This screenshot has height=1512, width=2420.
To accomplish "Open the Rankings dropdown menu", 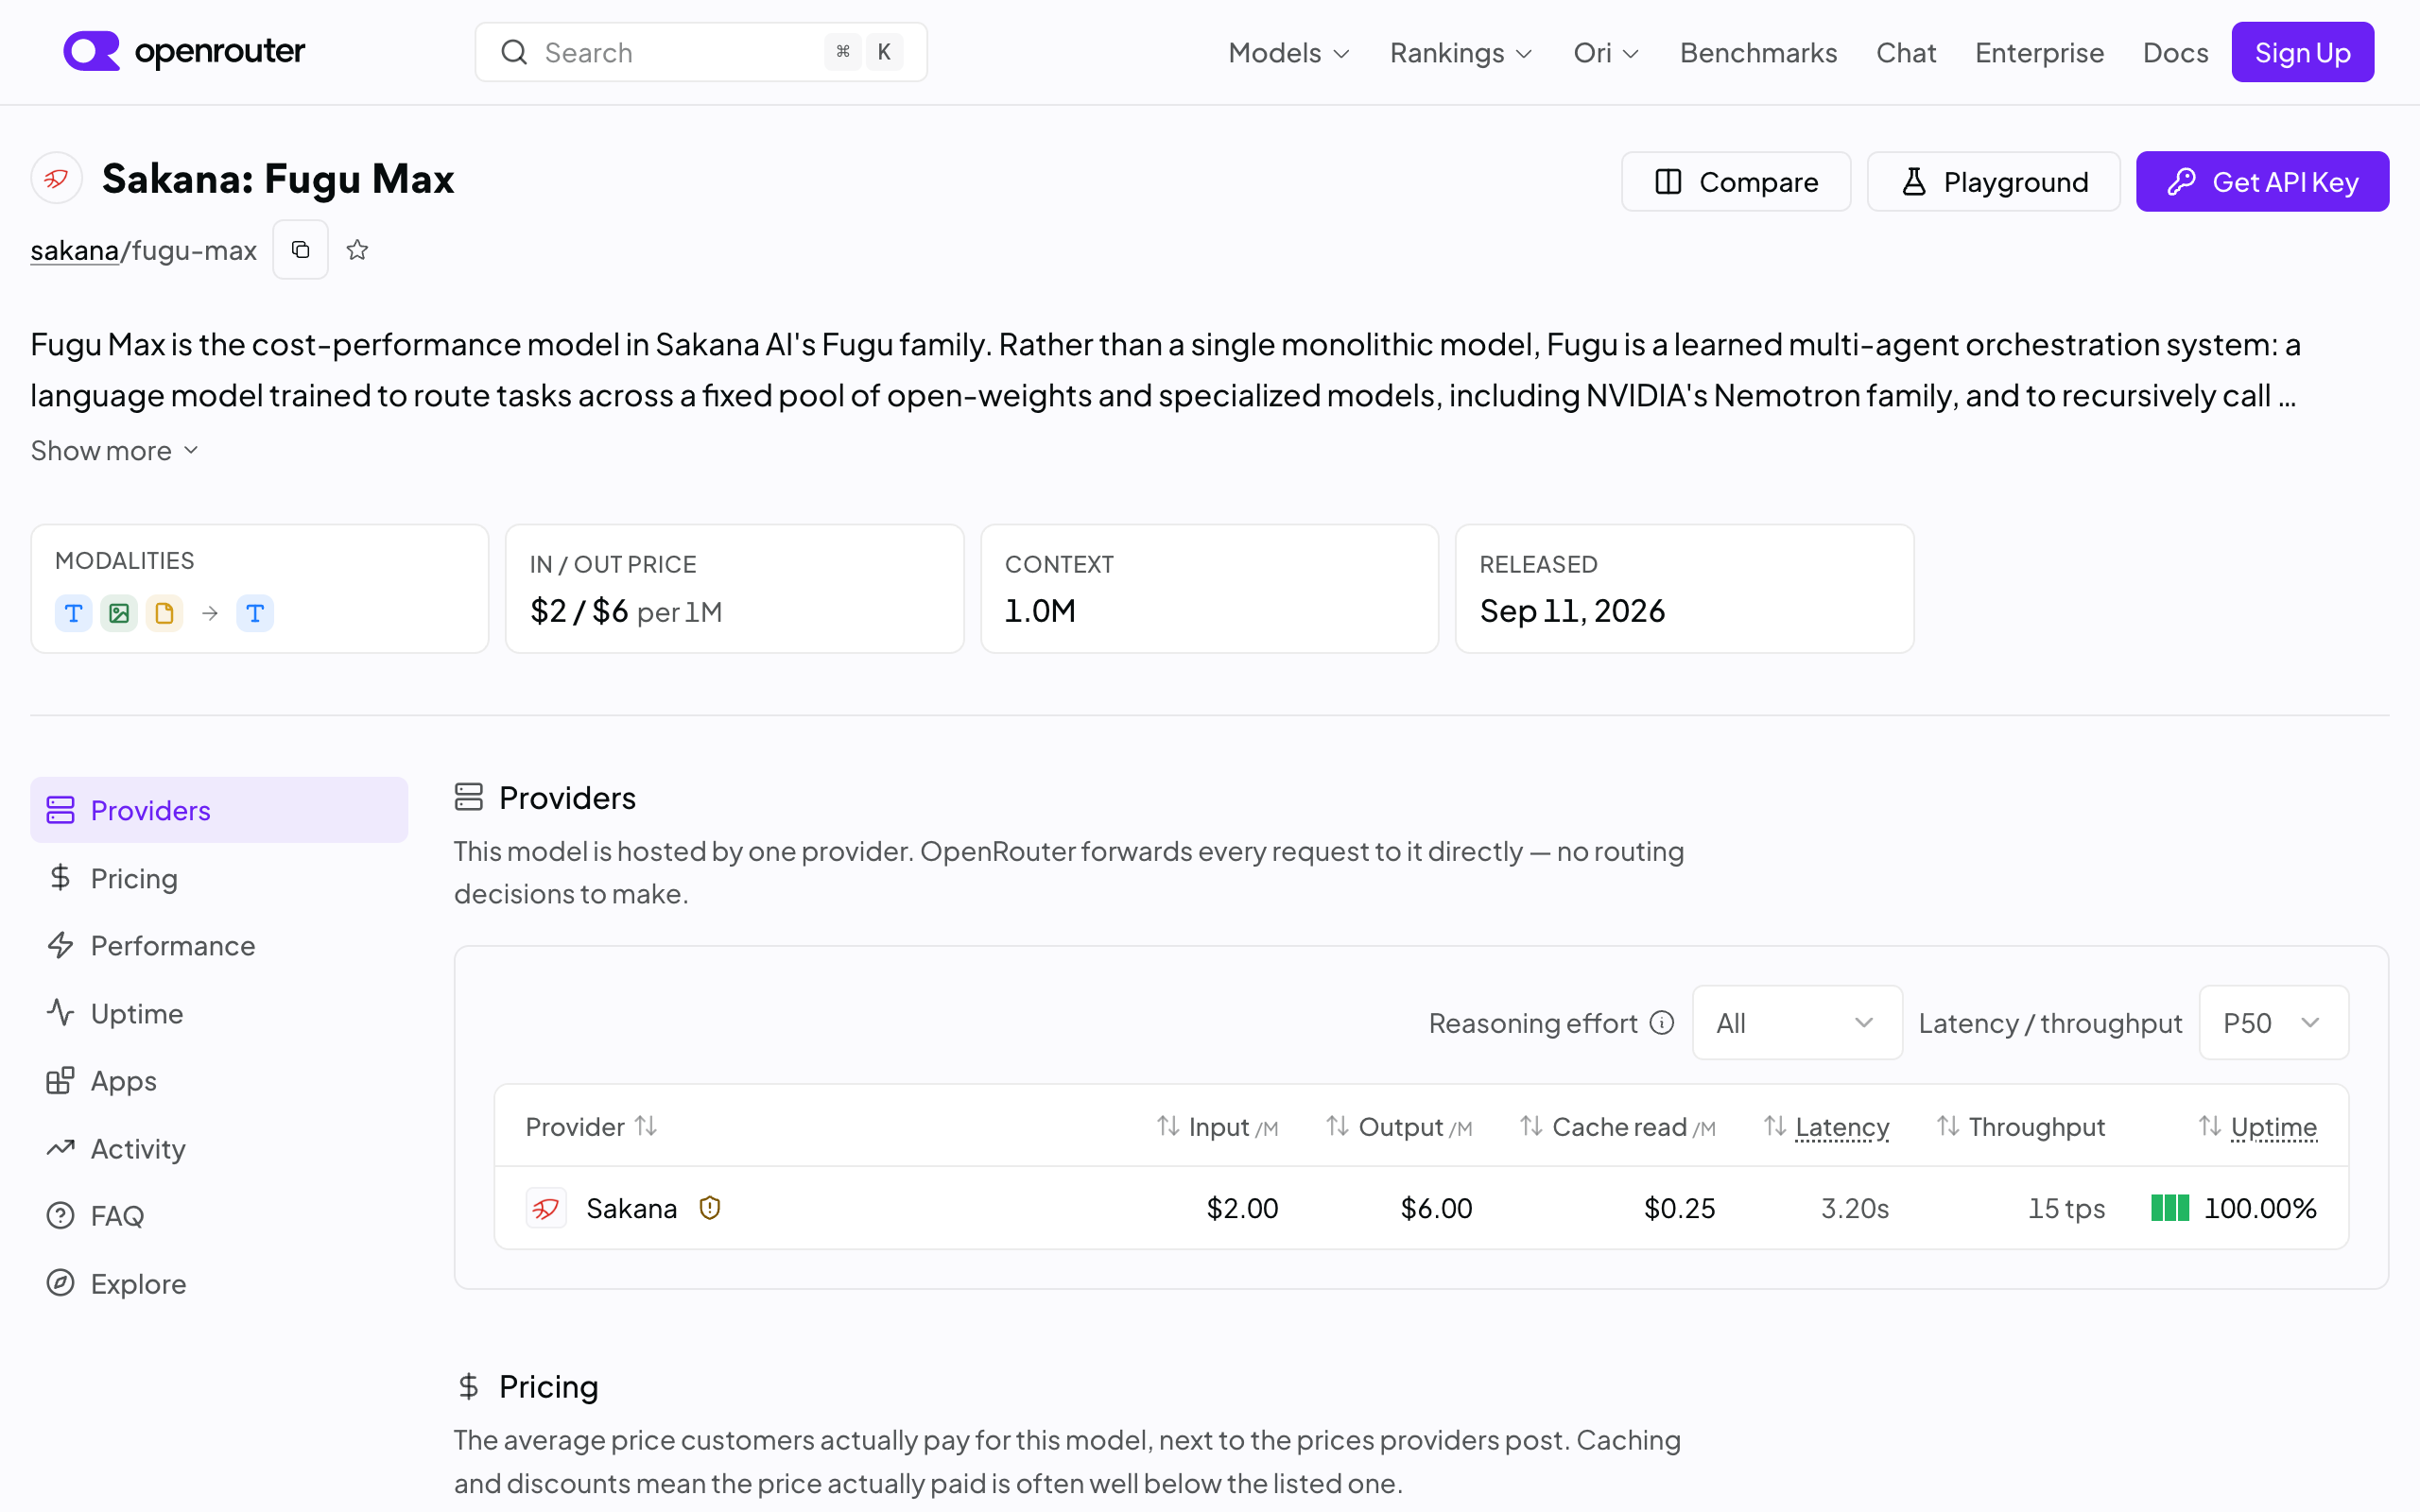I will pyautogui.click(x=1461, y=52).
